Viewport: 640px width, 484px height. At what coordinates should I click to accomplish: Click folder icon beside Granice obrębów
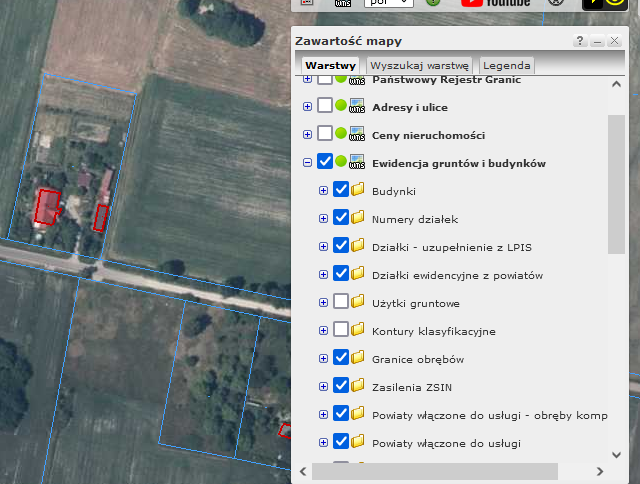[x=357, y=358]
